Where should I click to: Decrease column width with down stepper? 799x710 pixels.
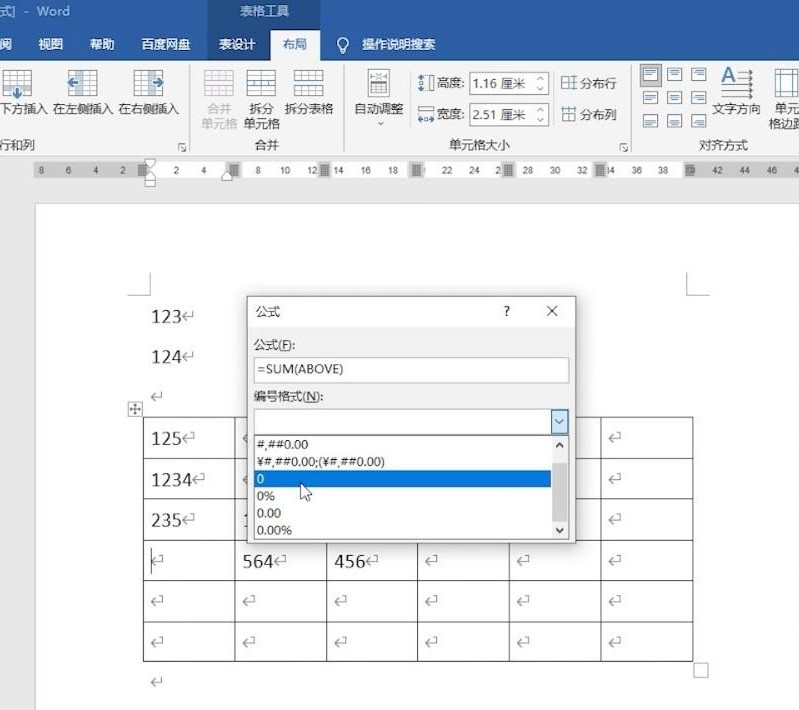541,120
